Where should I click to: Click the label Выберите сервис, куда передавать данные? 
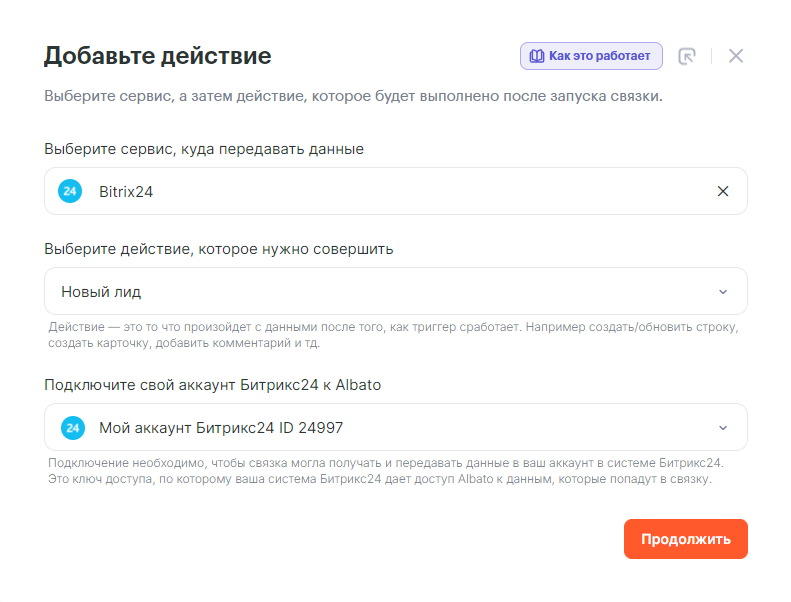click(204, 149)
